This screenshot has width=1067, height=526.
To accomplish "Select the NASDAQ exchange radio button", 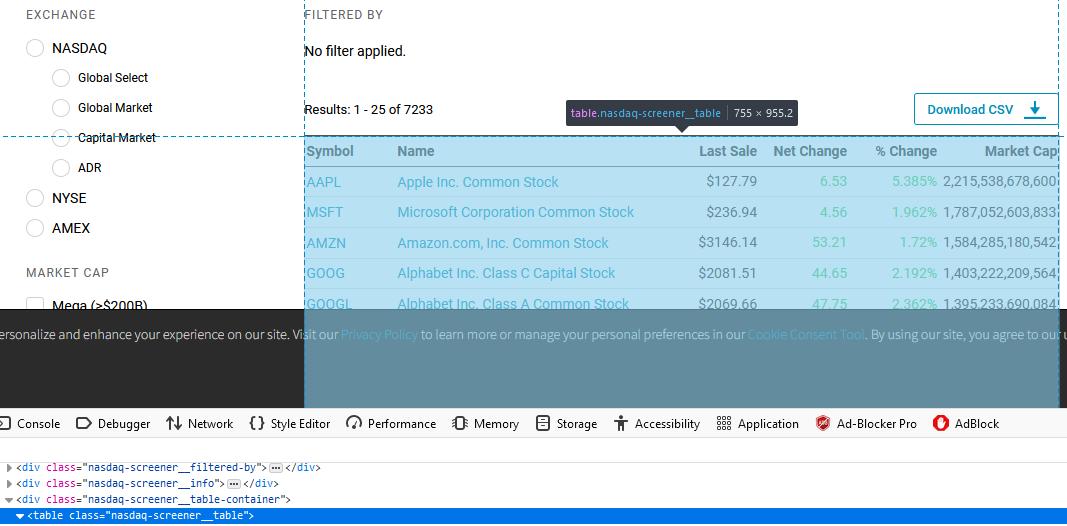I will point(35,48).
